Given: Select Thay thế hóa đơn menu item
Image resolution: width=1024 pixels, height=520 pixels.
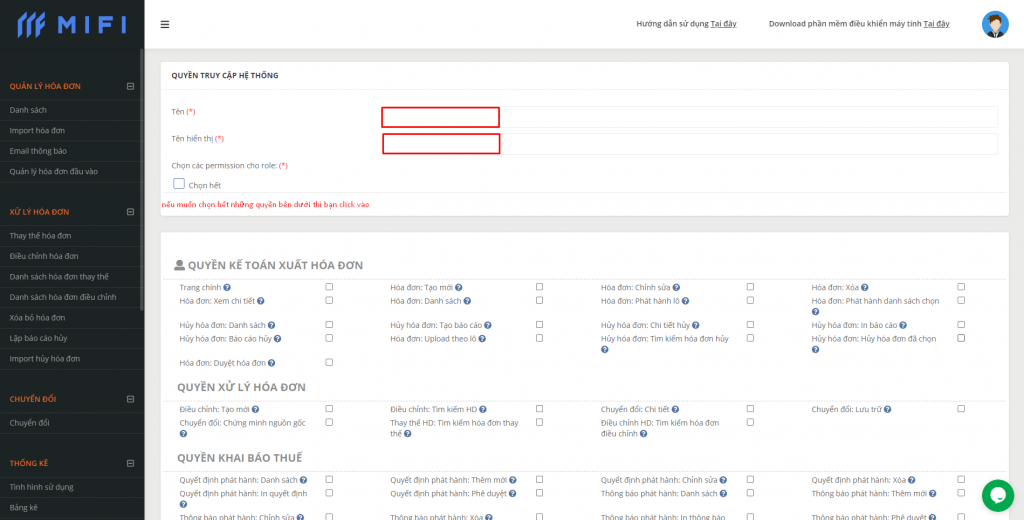Looking at the screenshot, I should point(40,236).
